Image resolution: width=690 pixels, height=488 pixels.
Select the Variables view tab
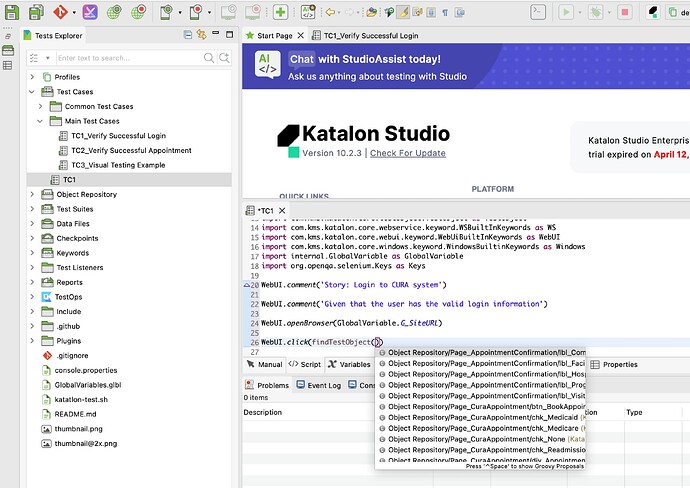click(349, 364)
